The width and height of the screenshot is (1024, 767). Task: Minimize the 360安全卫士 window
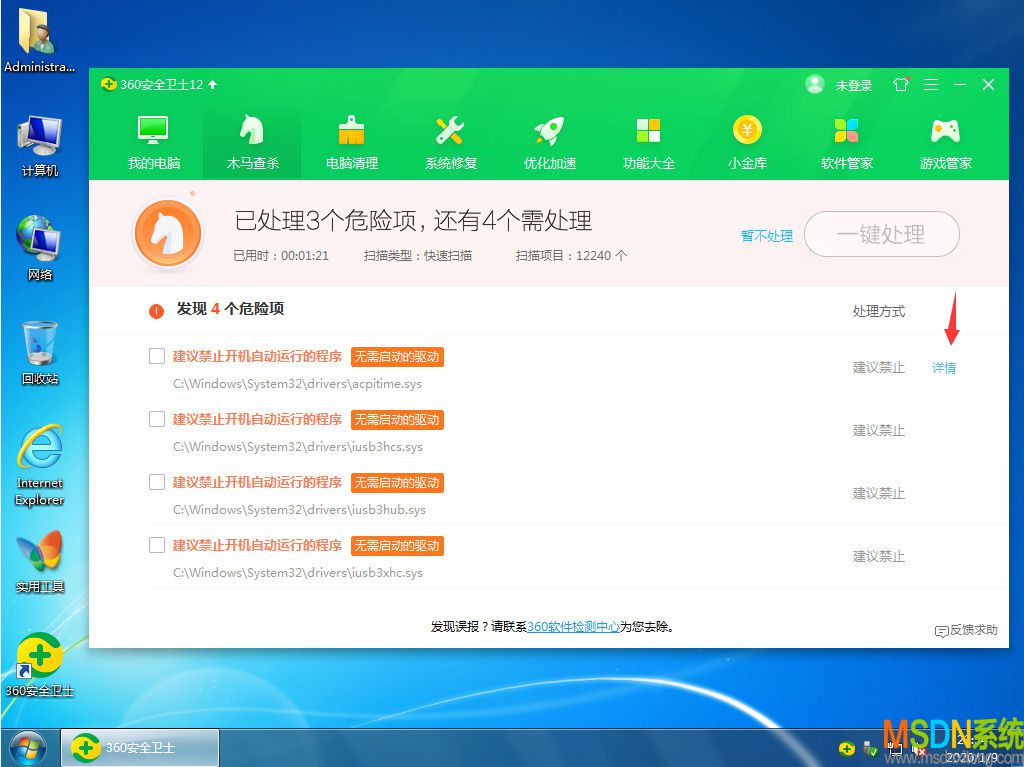point(960,84)
